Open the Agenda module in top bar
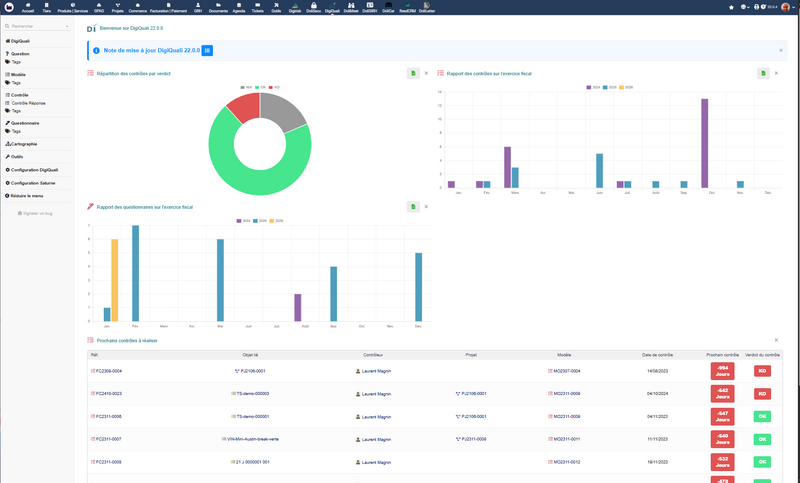 tap(239, 7)
